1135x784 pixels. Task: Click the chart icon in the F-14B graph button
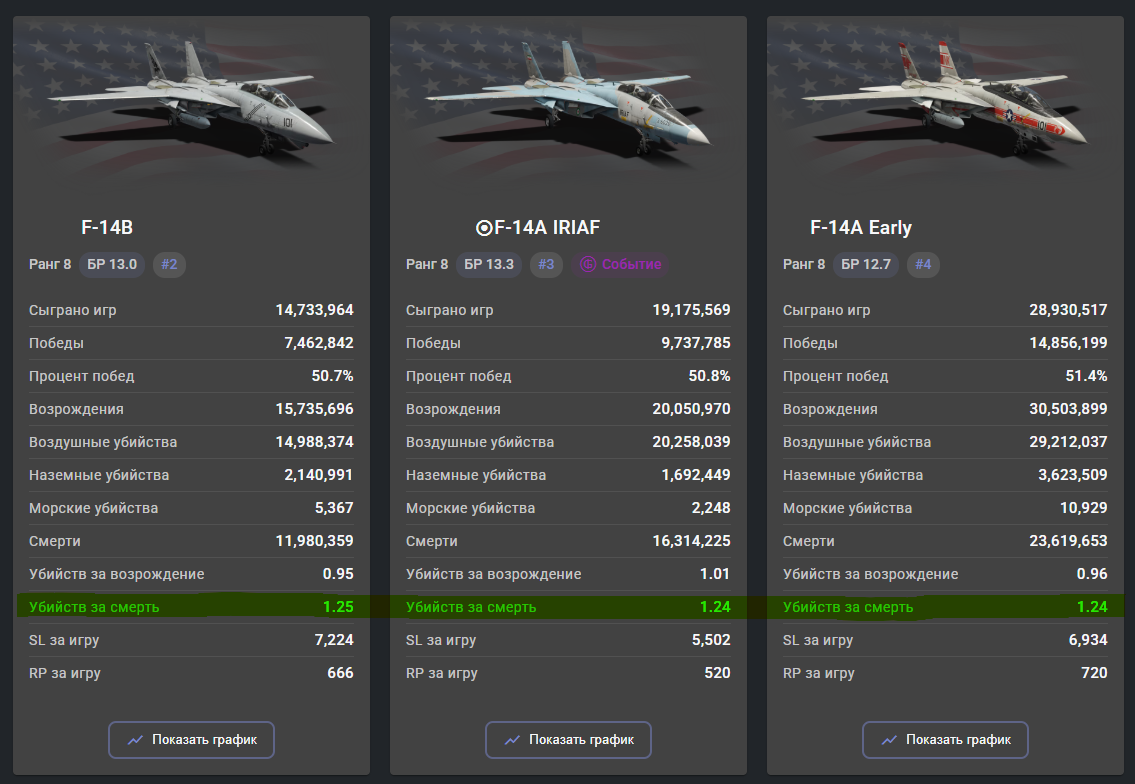135,740
